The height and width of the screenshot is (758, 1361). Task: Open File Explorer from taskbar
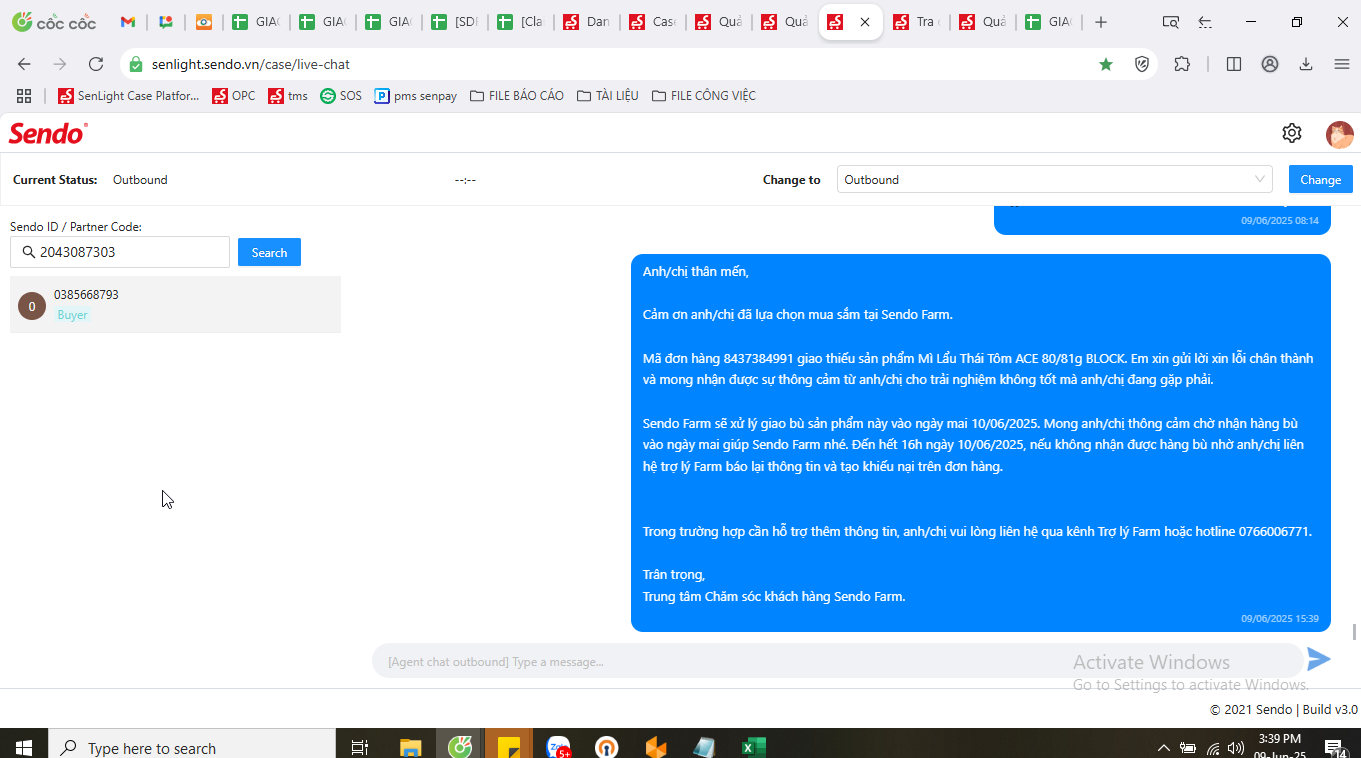coord(411,747)
